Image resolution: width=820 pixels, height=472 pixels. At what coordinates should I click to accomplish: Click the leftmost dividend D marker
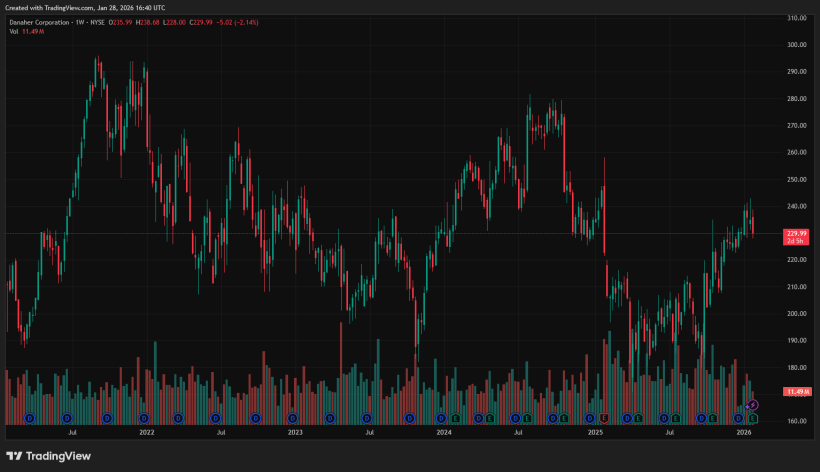pos(29,417)
